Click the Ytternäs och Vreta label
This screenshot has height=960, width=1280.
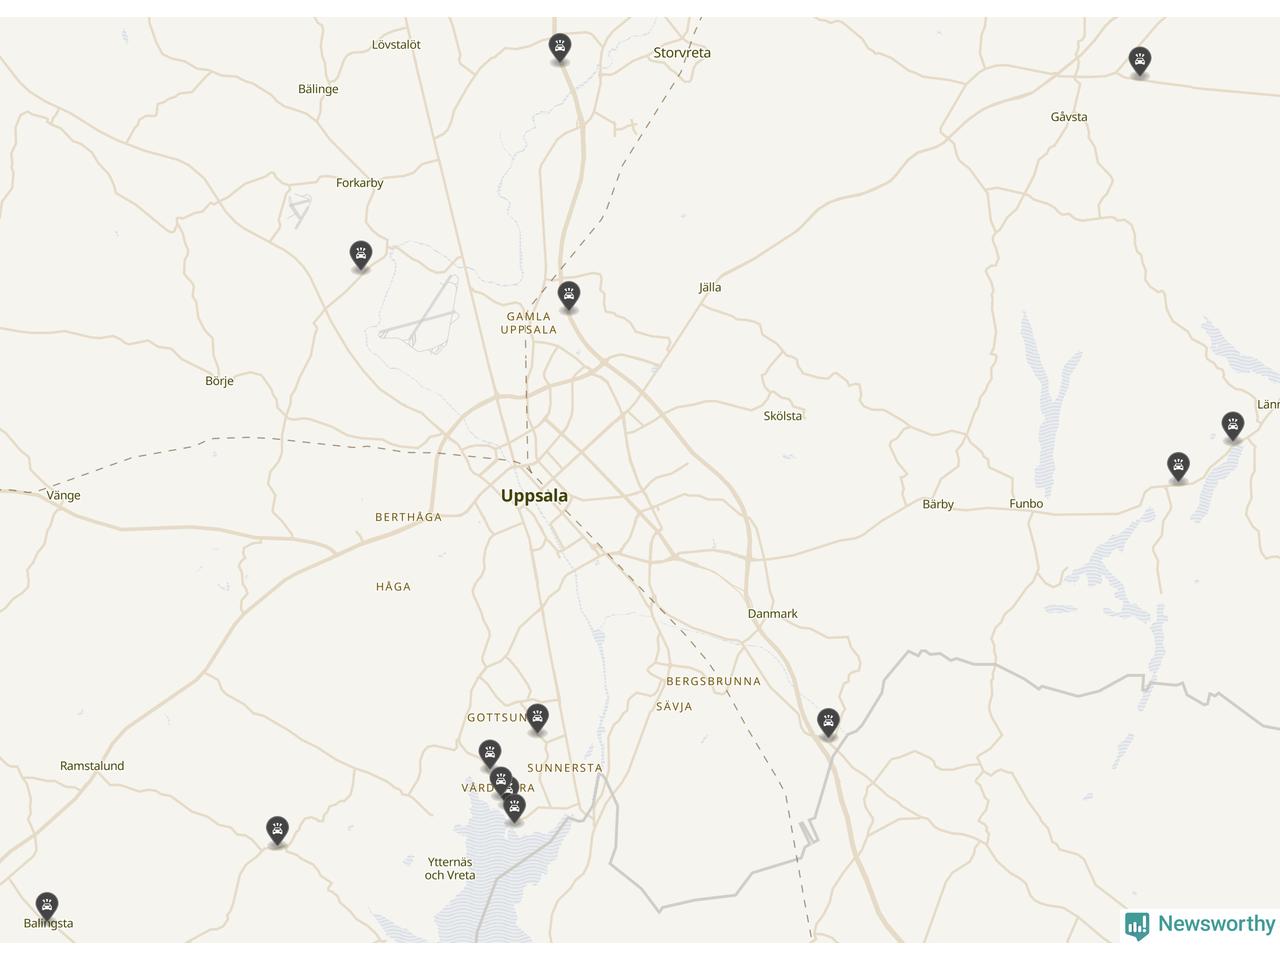tap(450, 868)
